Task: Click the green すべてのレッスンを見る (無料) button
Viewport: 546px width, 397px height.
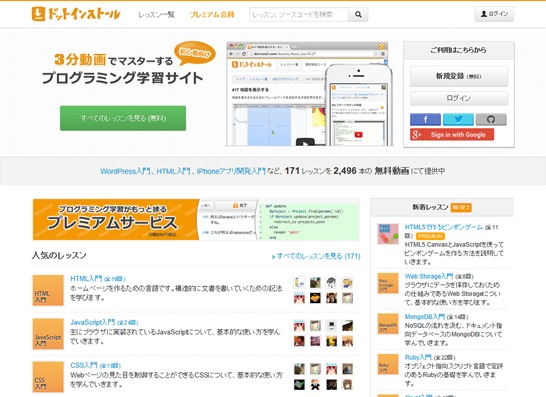Action: tap(123, 118)
